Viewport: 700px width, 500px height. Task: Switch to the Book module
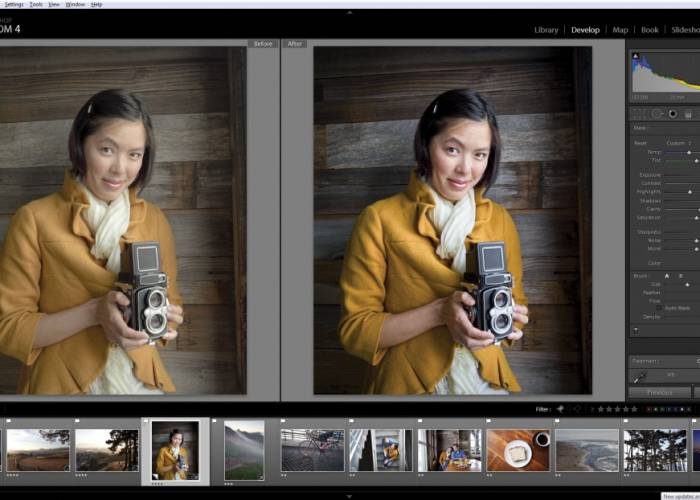(x=650, y=30)
